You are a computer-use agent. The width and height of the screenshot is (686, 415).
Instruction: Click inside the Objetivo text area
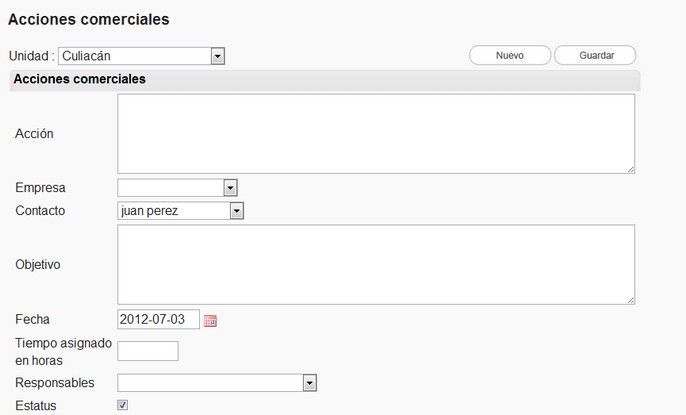376,264
